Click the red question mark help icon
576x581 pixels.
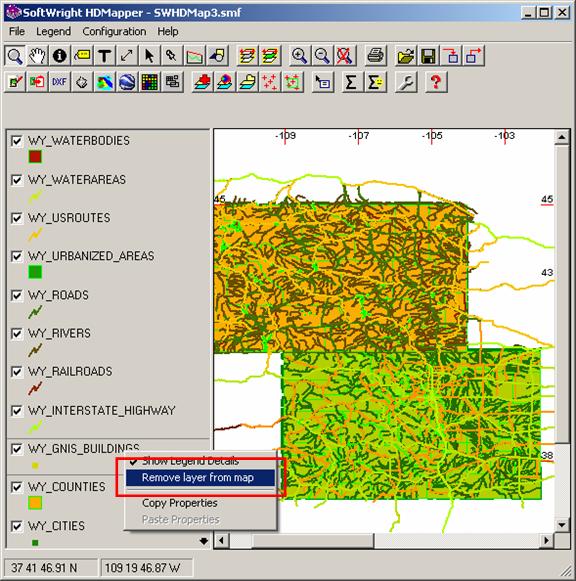(436, 82)
